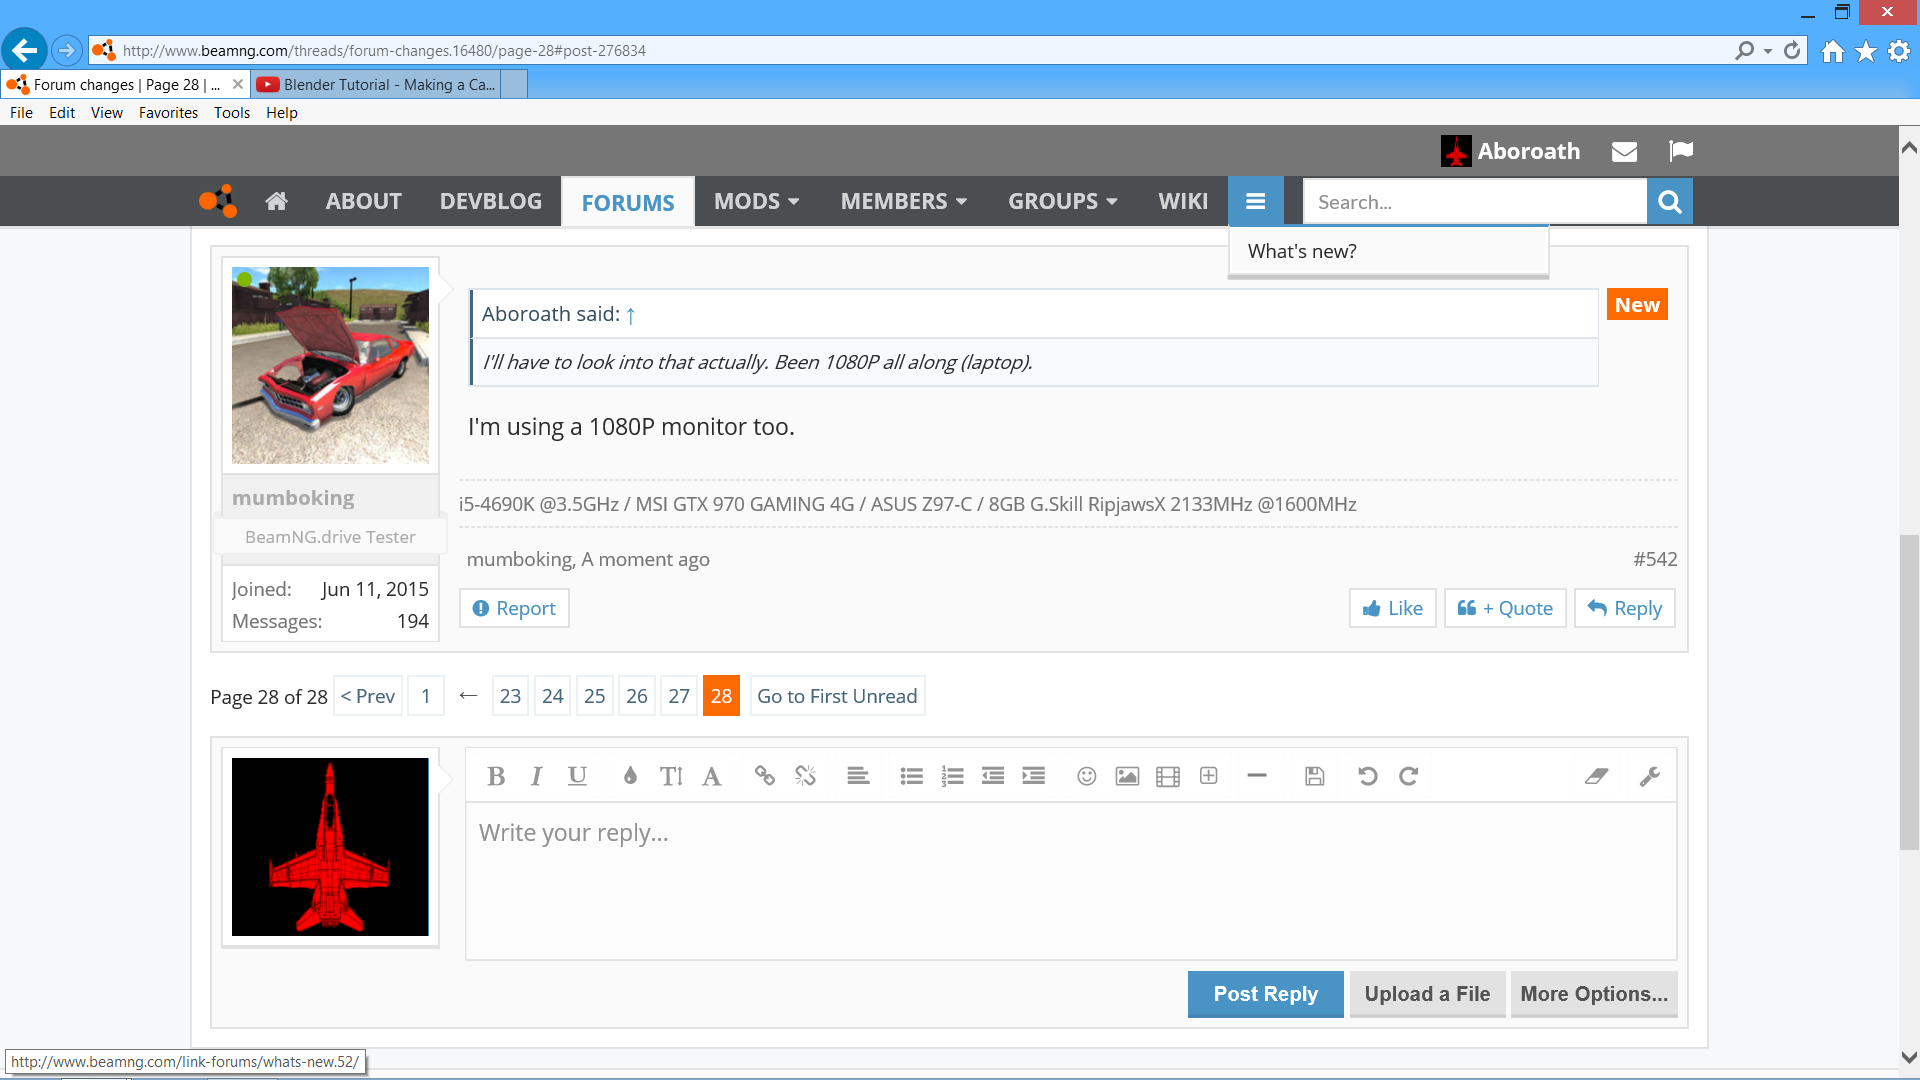Click the Write your reply text area
1920x1080 pixels.
(1071, 880)
